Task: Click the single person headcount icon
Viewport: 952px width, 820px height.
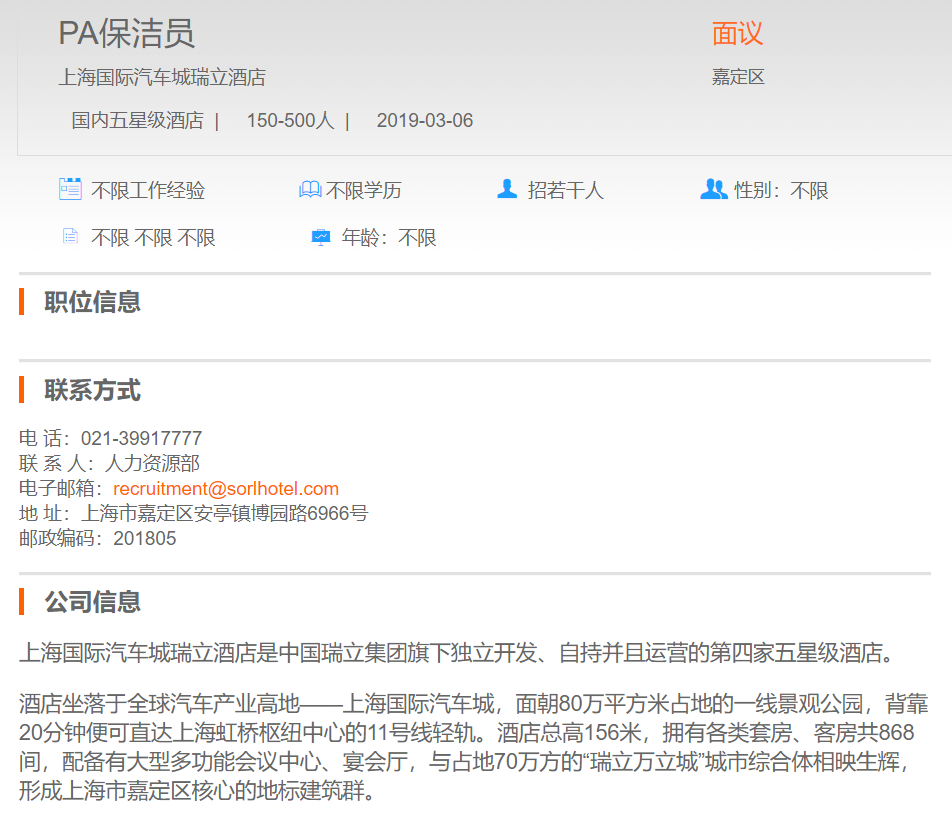Action: (x=507, y=189)
